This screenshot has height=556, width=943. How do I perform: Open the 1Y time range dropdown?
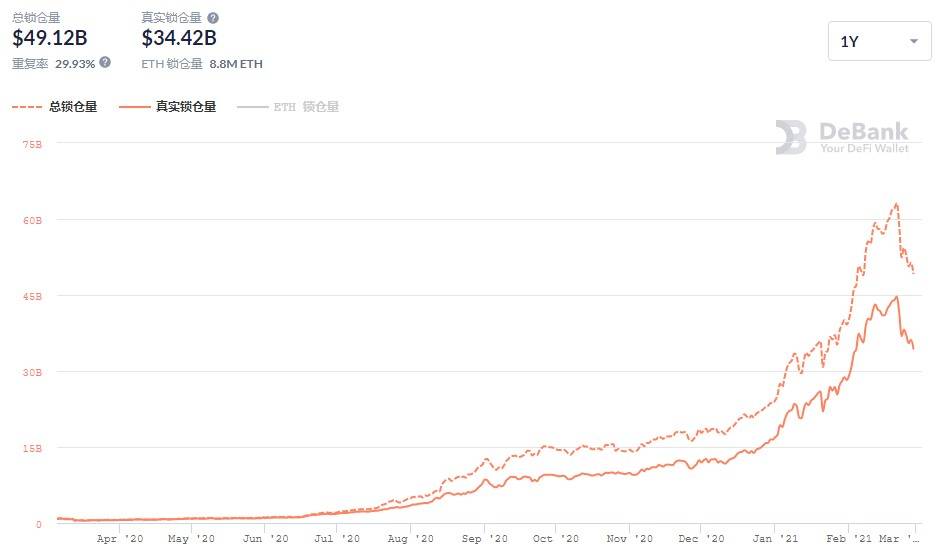tap(879, 42)
